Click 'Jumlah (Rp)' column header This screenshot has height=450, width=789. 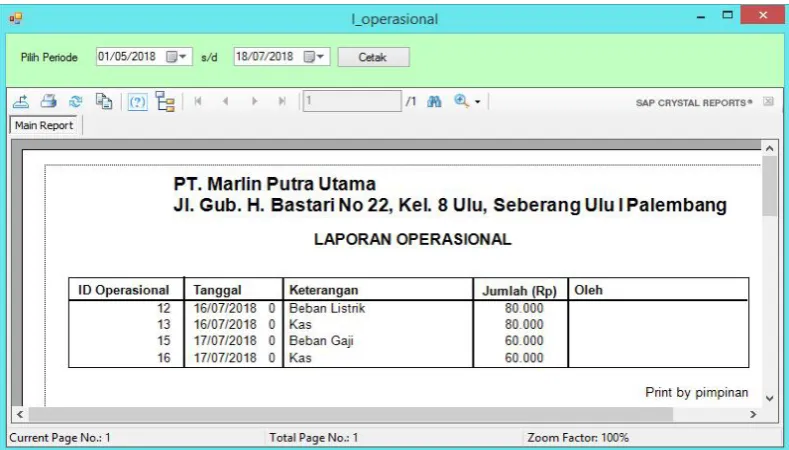(519, 291)
